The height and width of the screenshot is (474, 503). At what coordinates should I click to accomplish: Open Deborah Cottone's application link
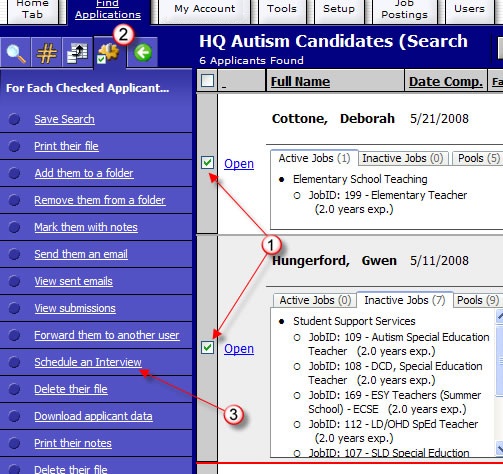(239, 164)
